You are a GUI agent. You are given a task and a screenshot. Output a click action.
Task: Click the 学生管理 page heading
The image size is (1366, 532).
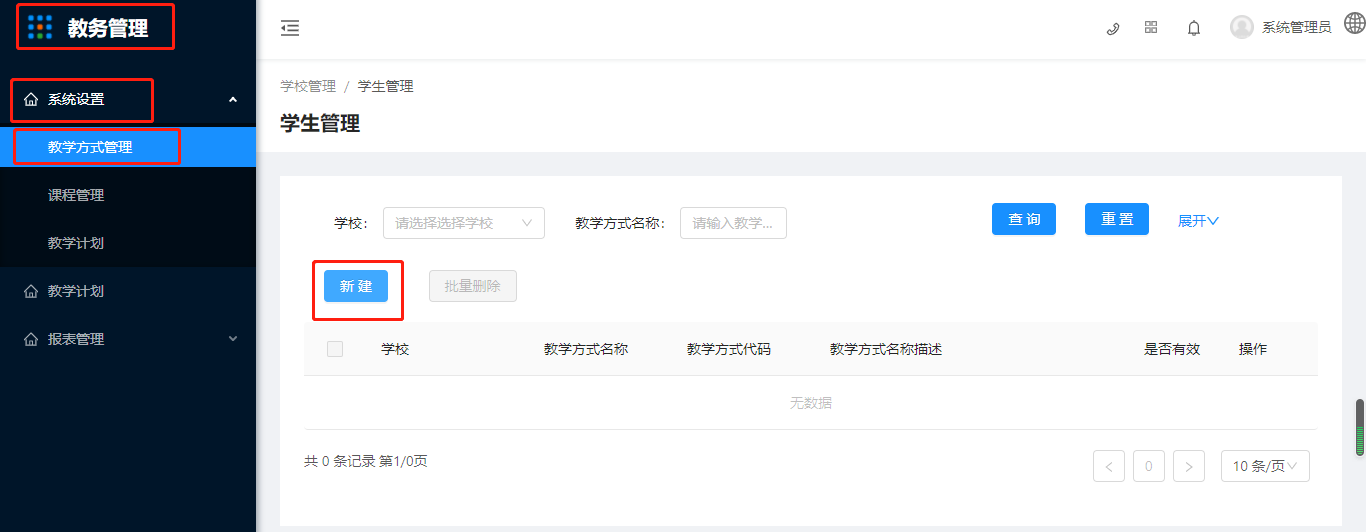pos(320,123)
